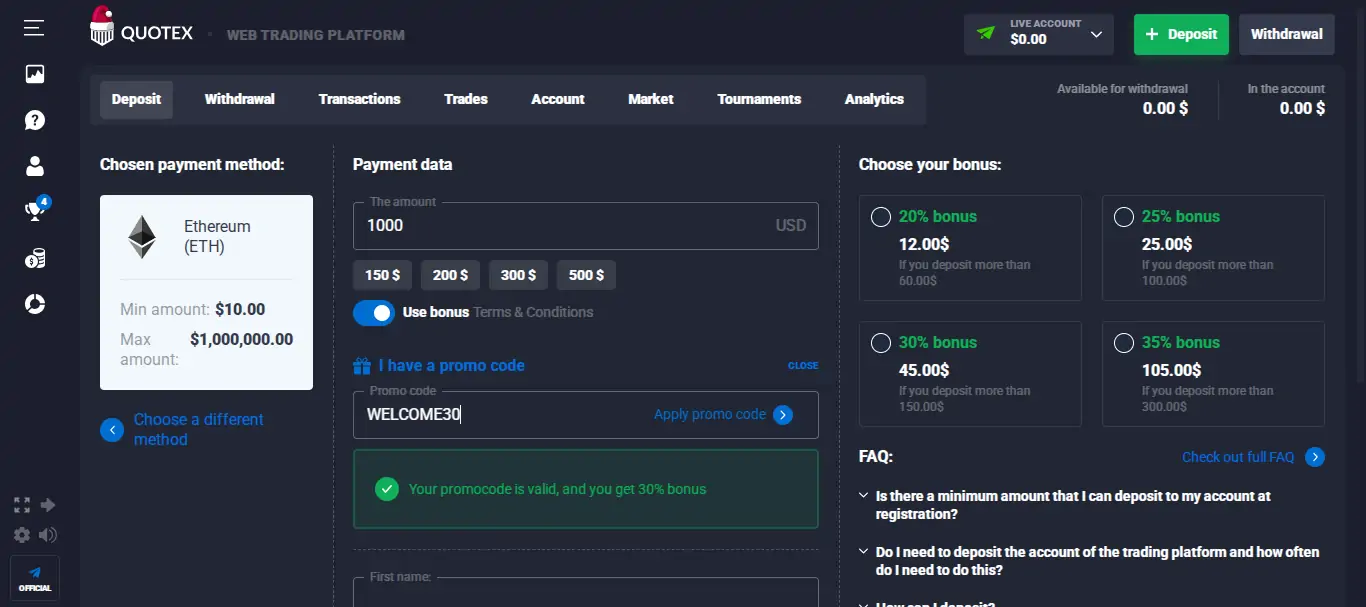
Task: Open the question mark support icon
Action: 35,120
